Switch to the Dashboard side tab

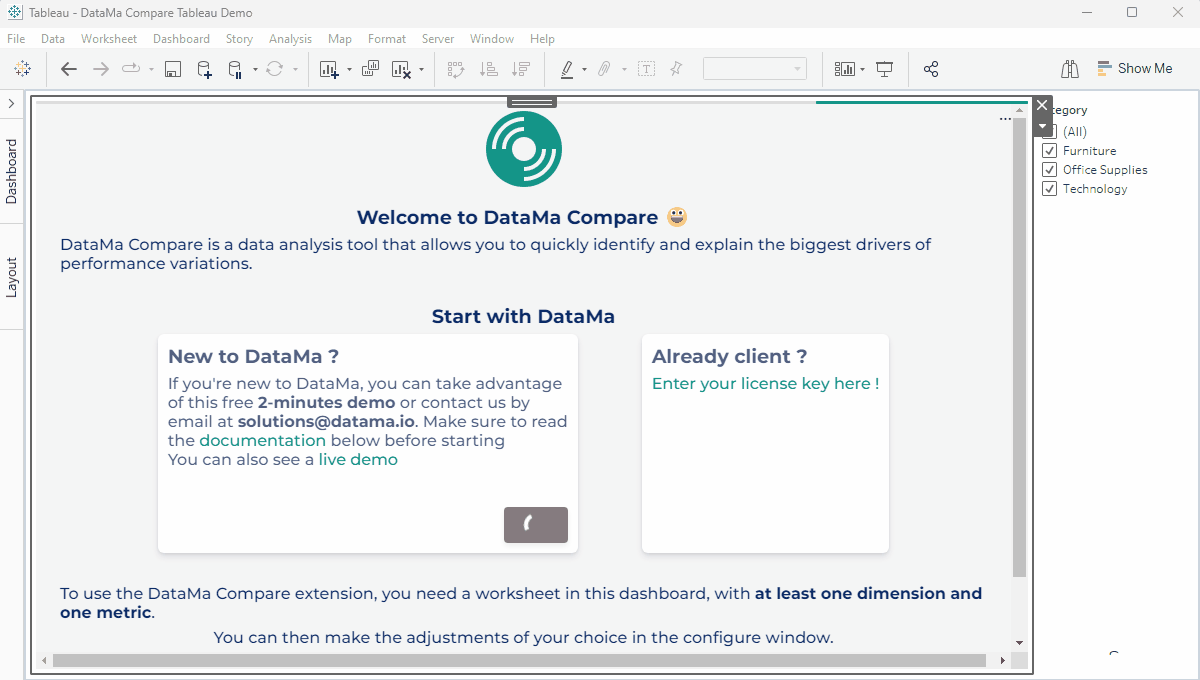point(12,171)
